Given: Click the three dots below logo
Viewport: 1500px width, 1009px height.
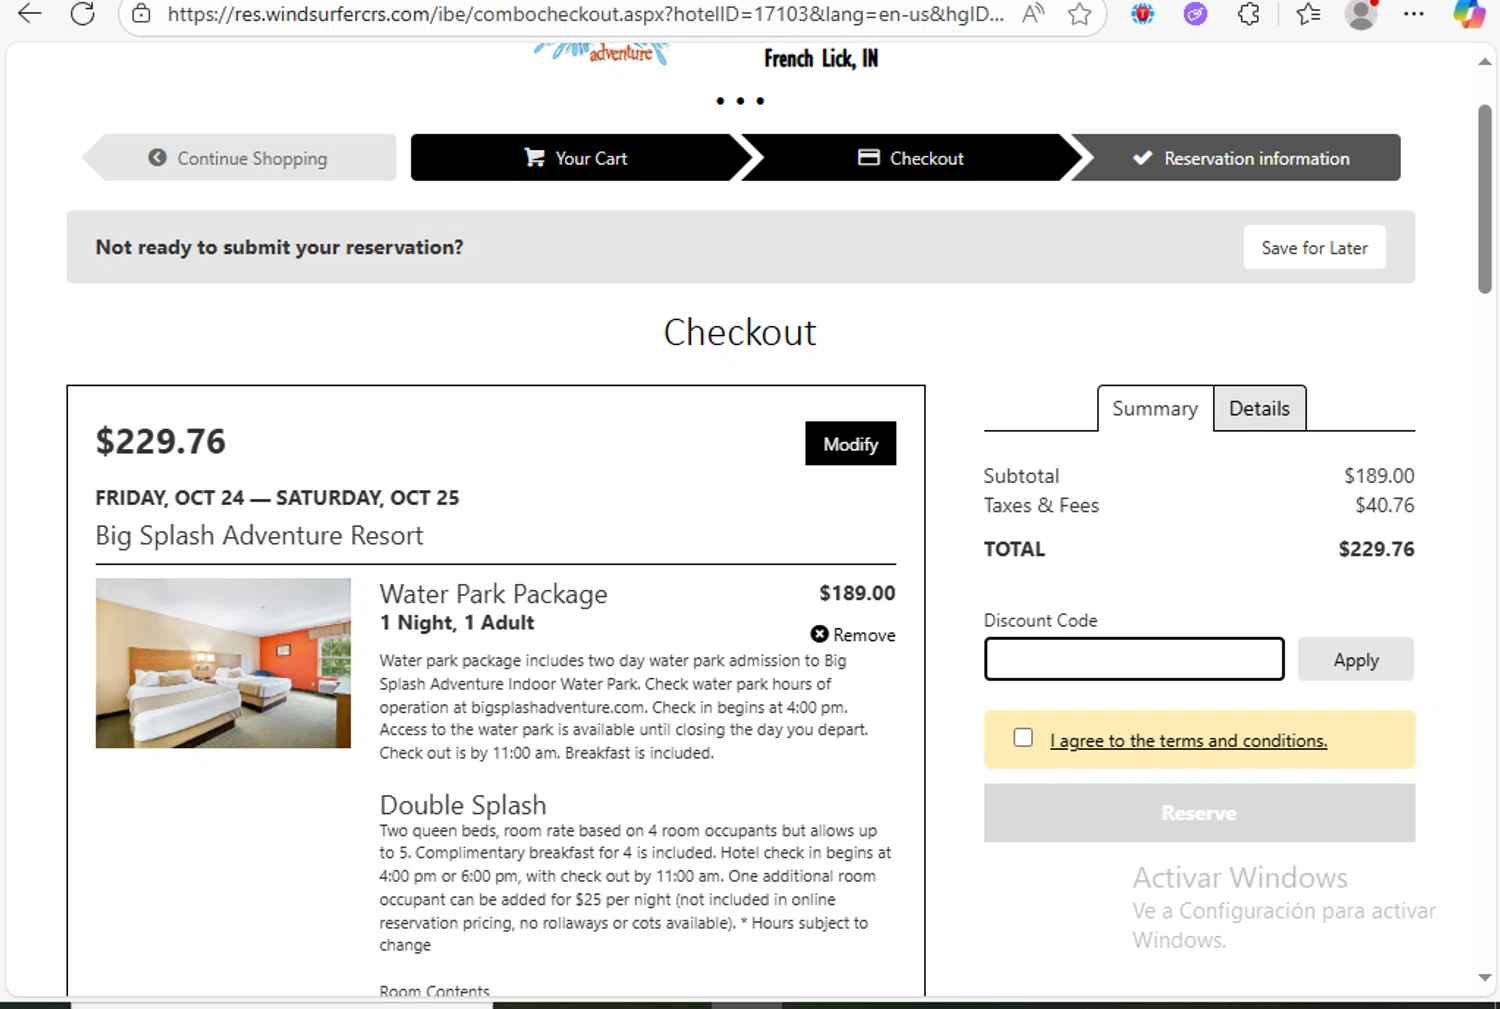Looking at the screenshot, I should pyautogui.click(x=740, y=101).
